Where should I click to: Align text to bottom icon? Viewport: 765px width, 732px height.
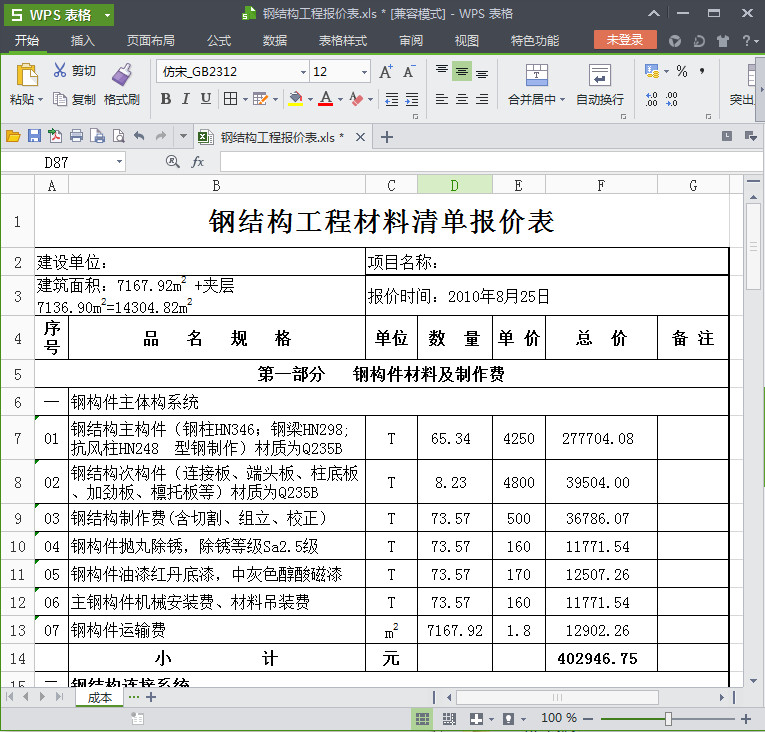click(x=482, y=72)
